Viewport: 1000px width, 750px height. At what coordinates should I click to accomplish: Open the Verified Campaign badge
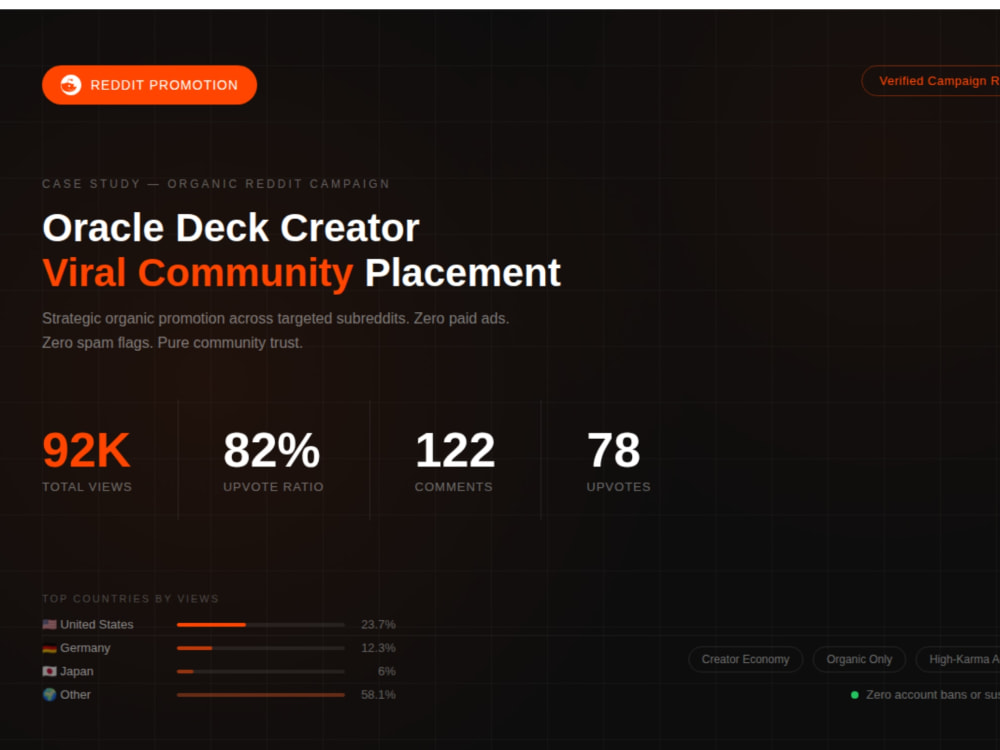[x=930, y=81]
